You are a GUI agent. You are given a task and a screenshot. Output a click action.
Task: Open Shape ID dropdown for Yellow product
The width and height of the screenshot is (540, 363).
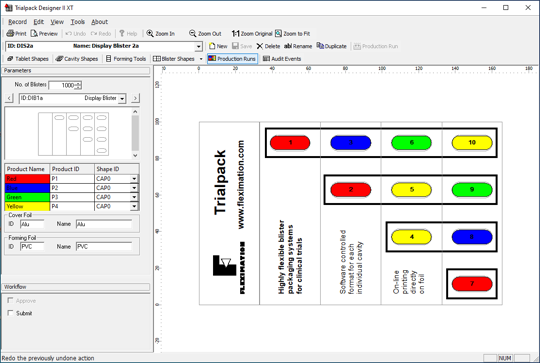(134, 207)
